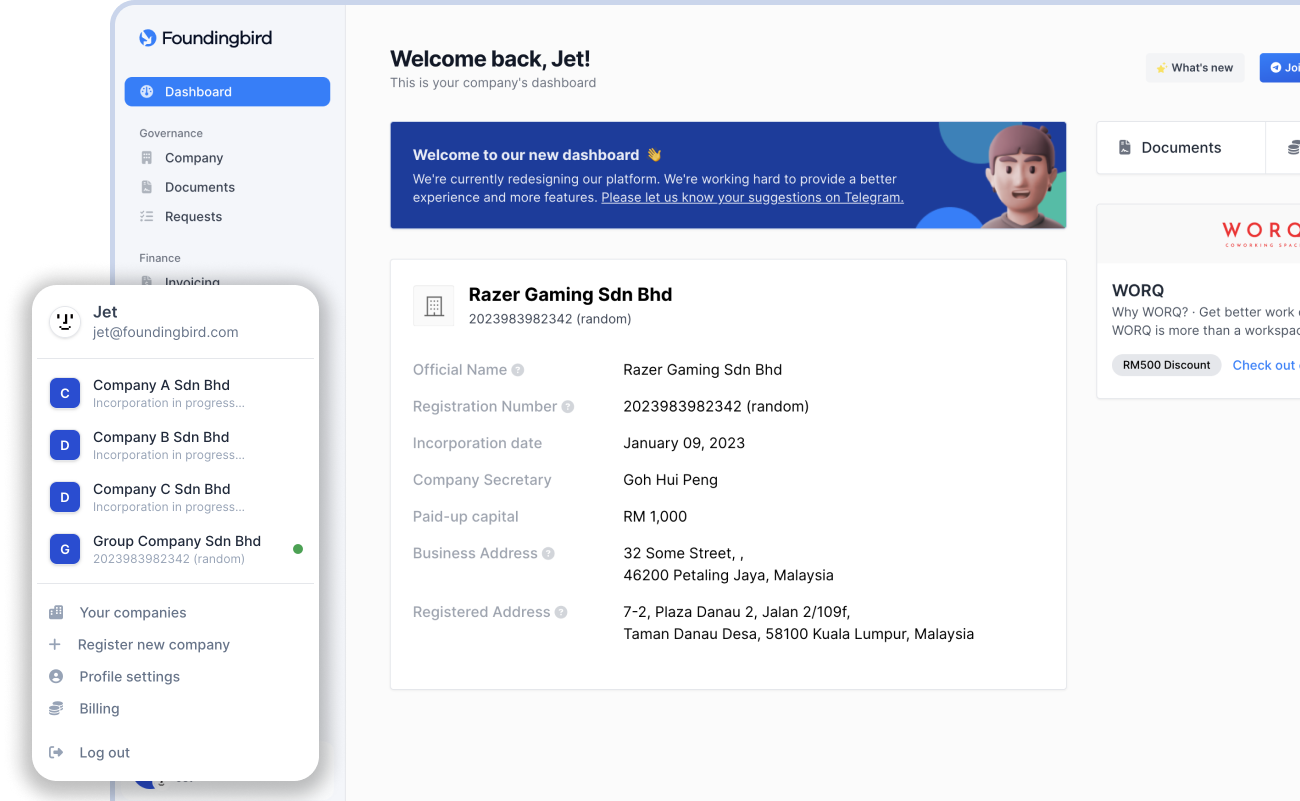Open the Dashboard sidebar item

click(227, 92)
